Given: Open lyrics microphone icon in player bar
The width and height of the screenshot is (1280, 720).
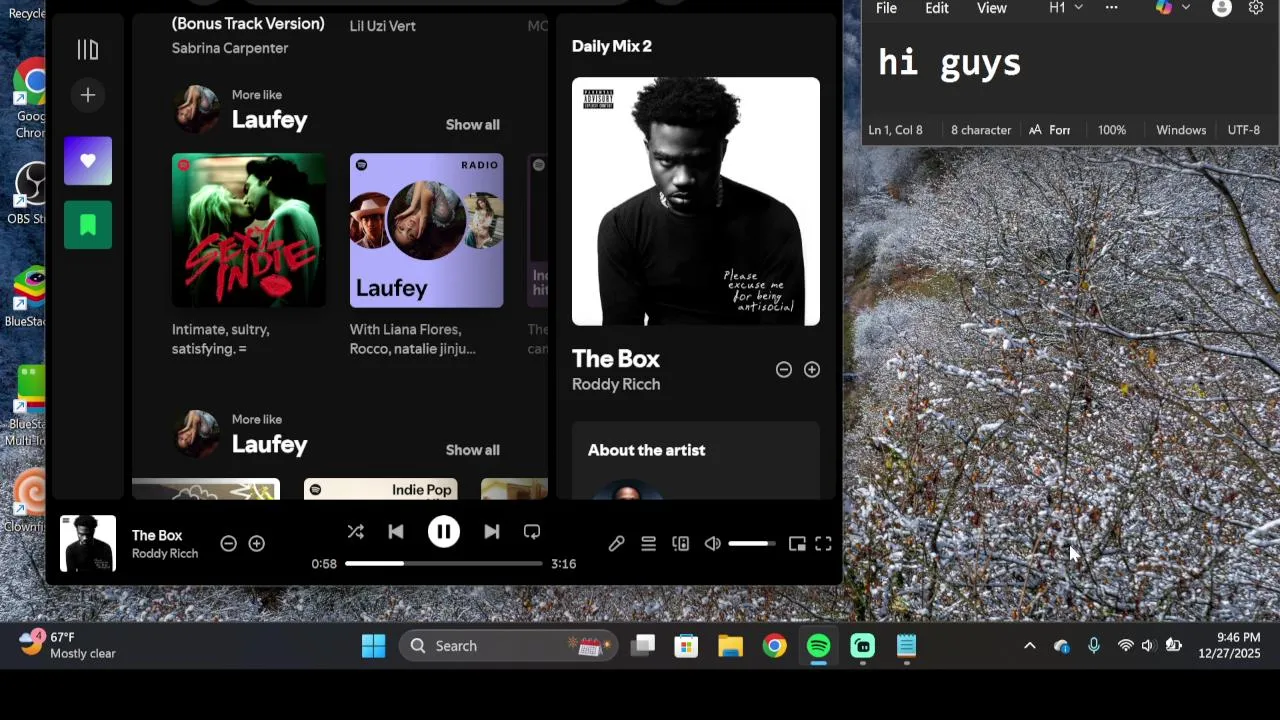Looking at the screenshot, I should pyautogui.click(x=616, y=544).
